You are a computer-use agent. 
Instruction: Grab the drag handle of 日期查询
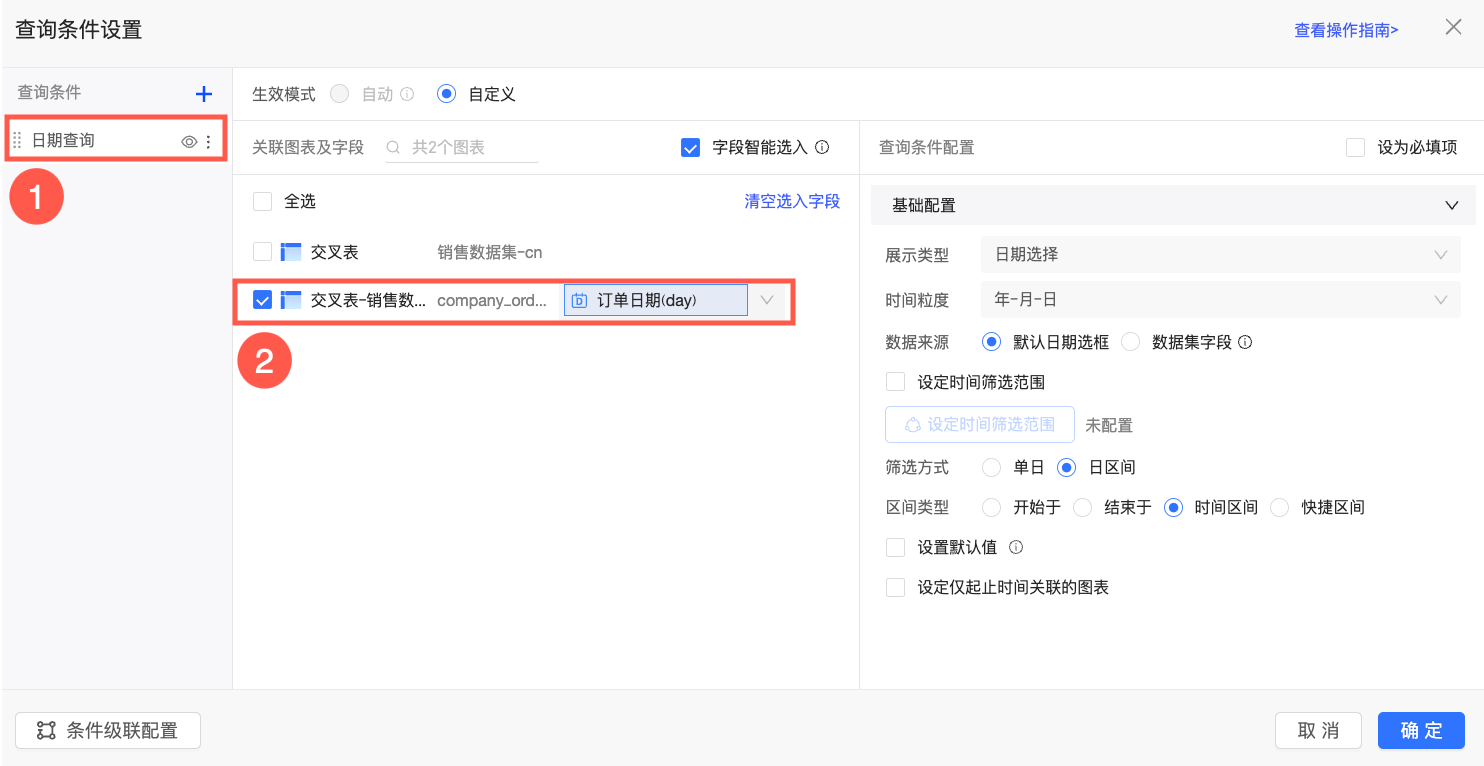[x=17, y=141]
